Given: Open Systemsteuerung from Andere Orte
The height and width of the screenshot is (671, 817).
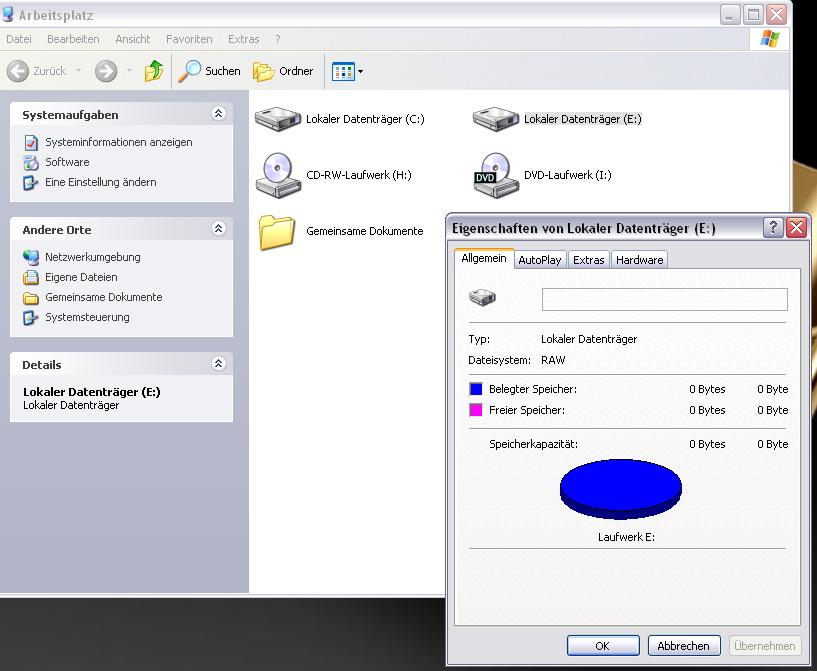Looking at the screenshot, I should coord(88,317).
